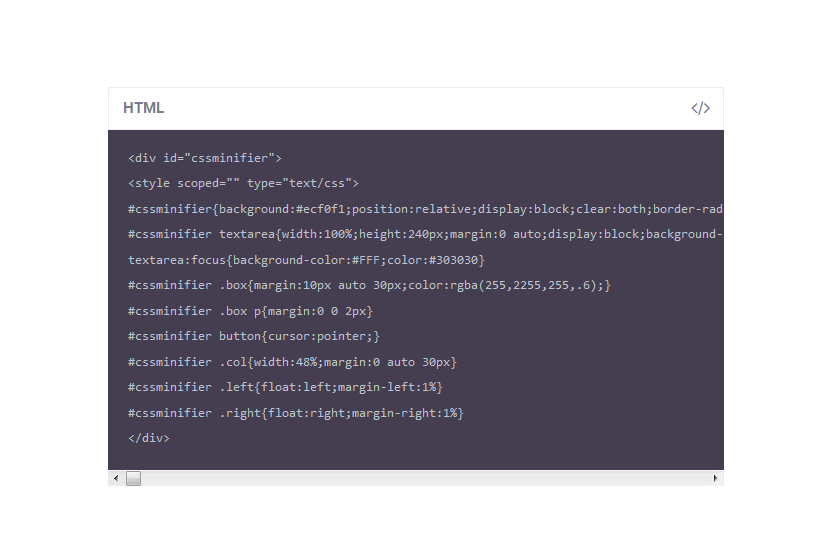
Task: Click the textarea:focus rule line
Action: [x=306, y=260]
